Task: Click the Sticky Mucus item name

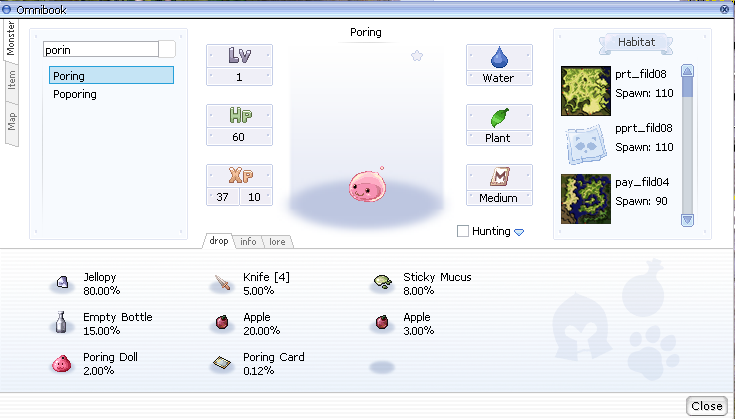Action: coord(437,277)
